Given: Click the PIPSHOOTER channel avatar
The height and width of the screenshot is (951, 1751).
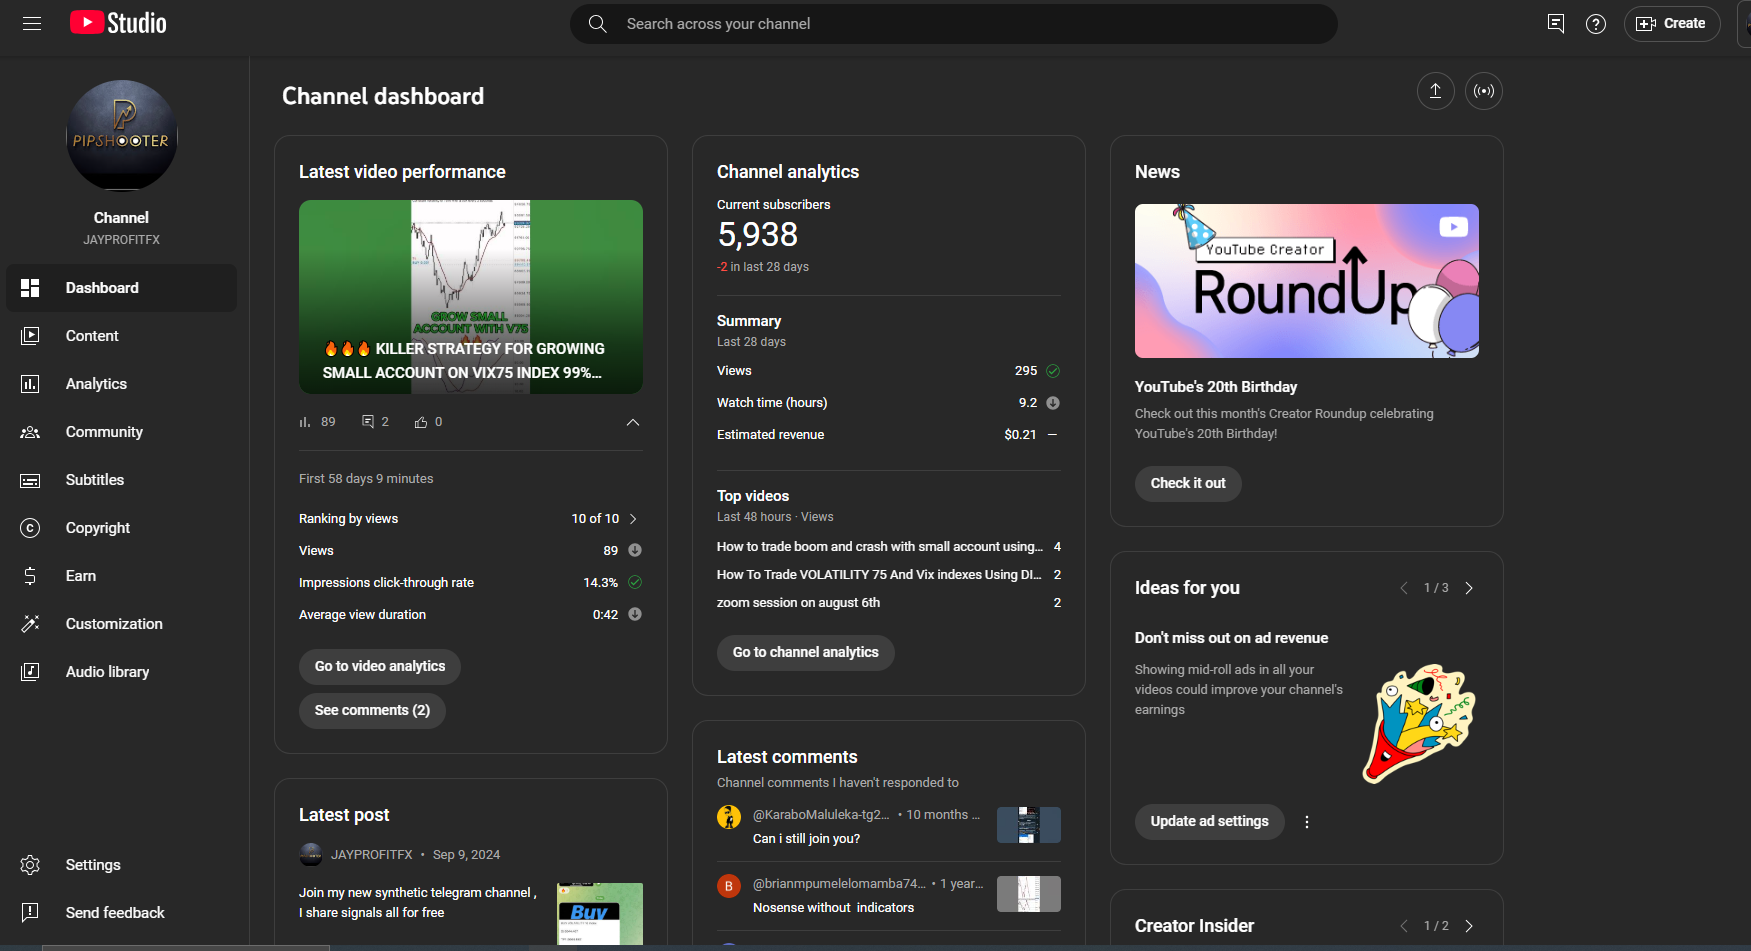Looking at the screenshot, I should click(x=122, y=136).
